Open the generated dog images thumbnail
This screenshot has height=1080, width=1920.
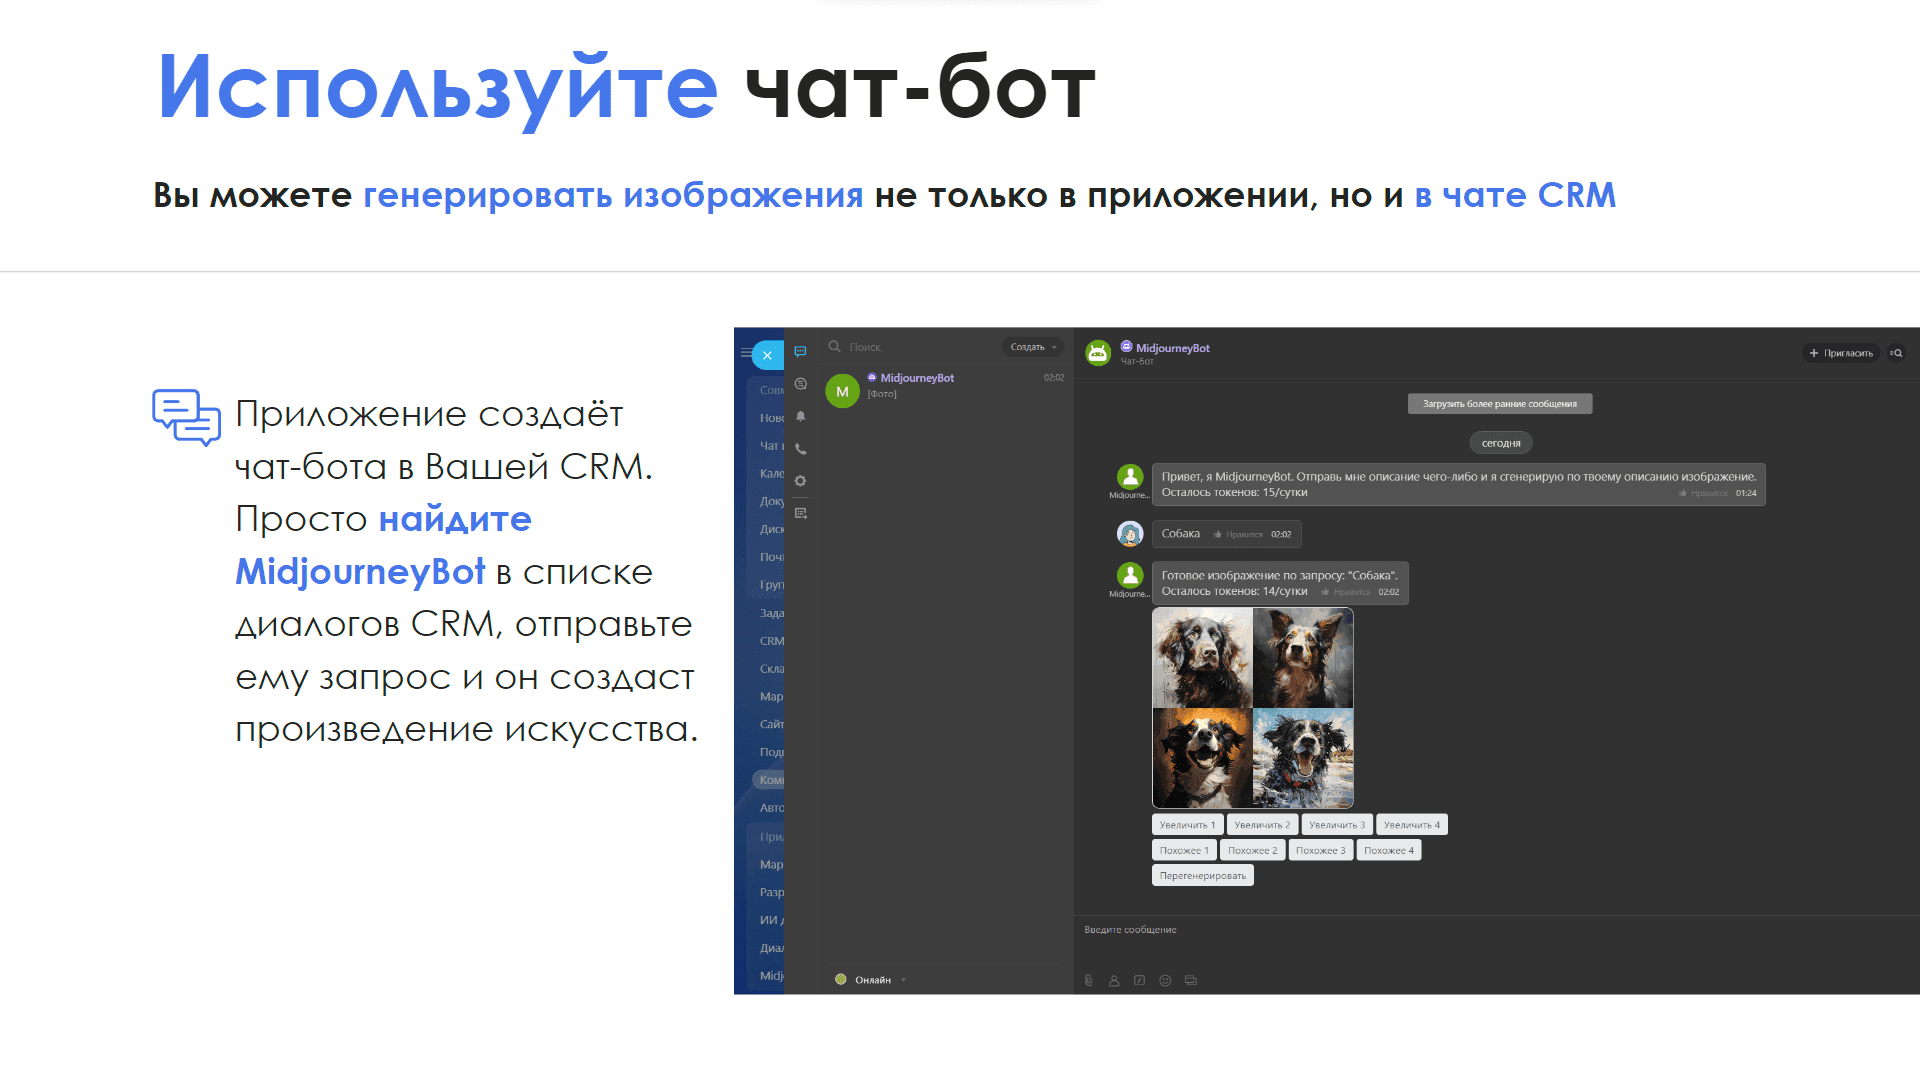(1253, 708)
